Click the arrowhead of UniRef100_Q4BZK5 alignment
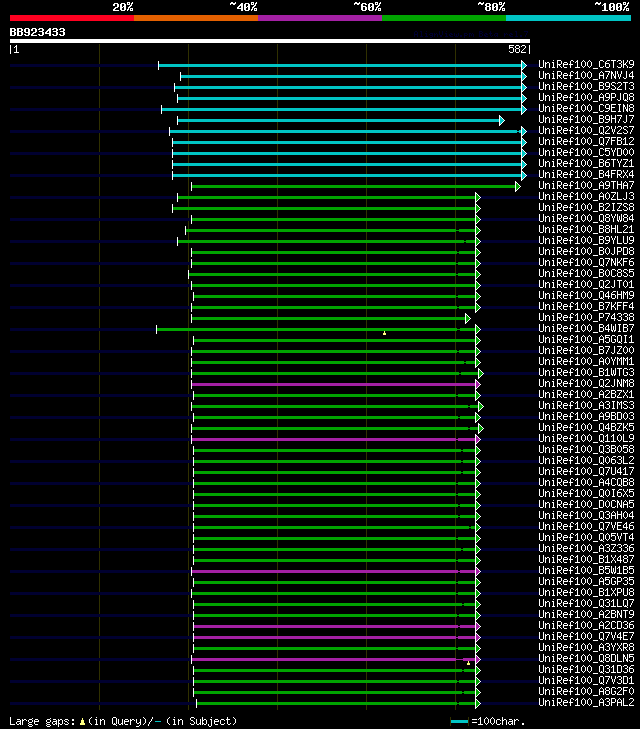Screen dimensions: 640x729 481,429
